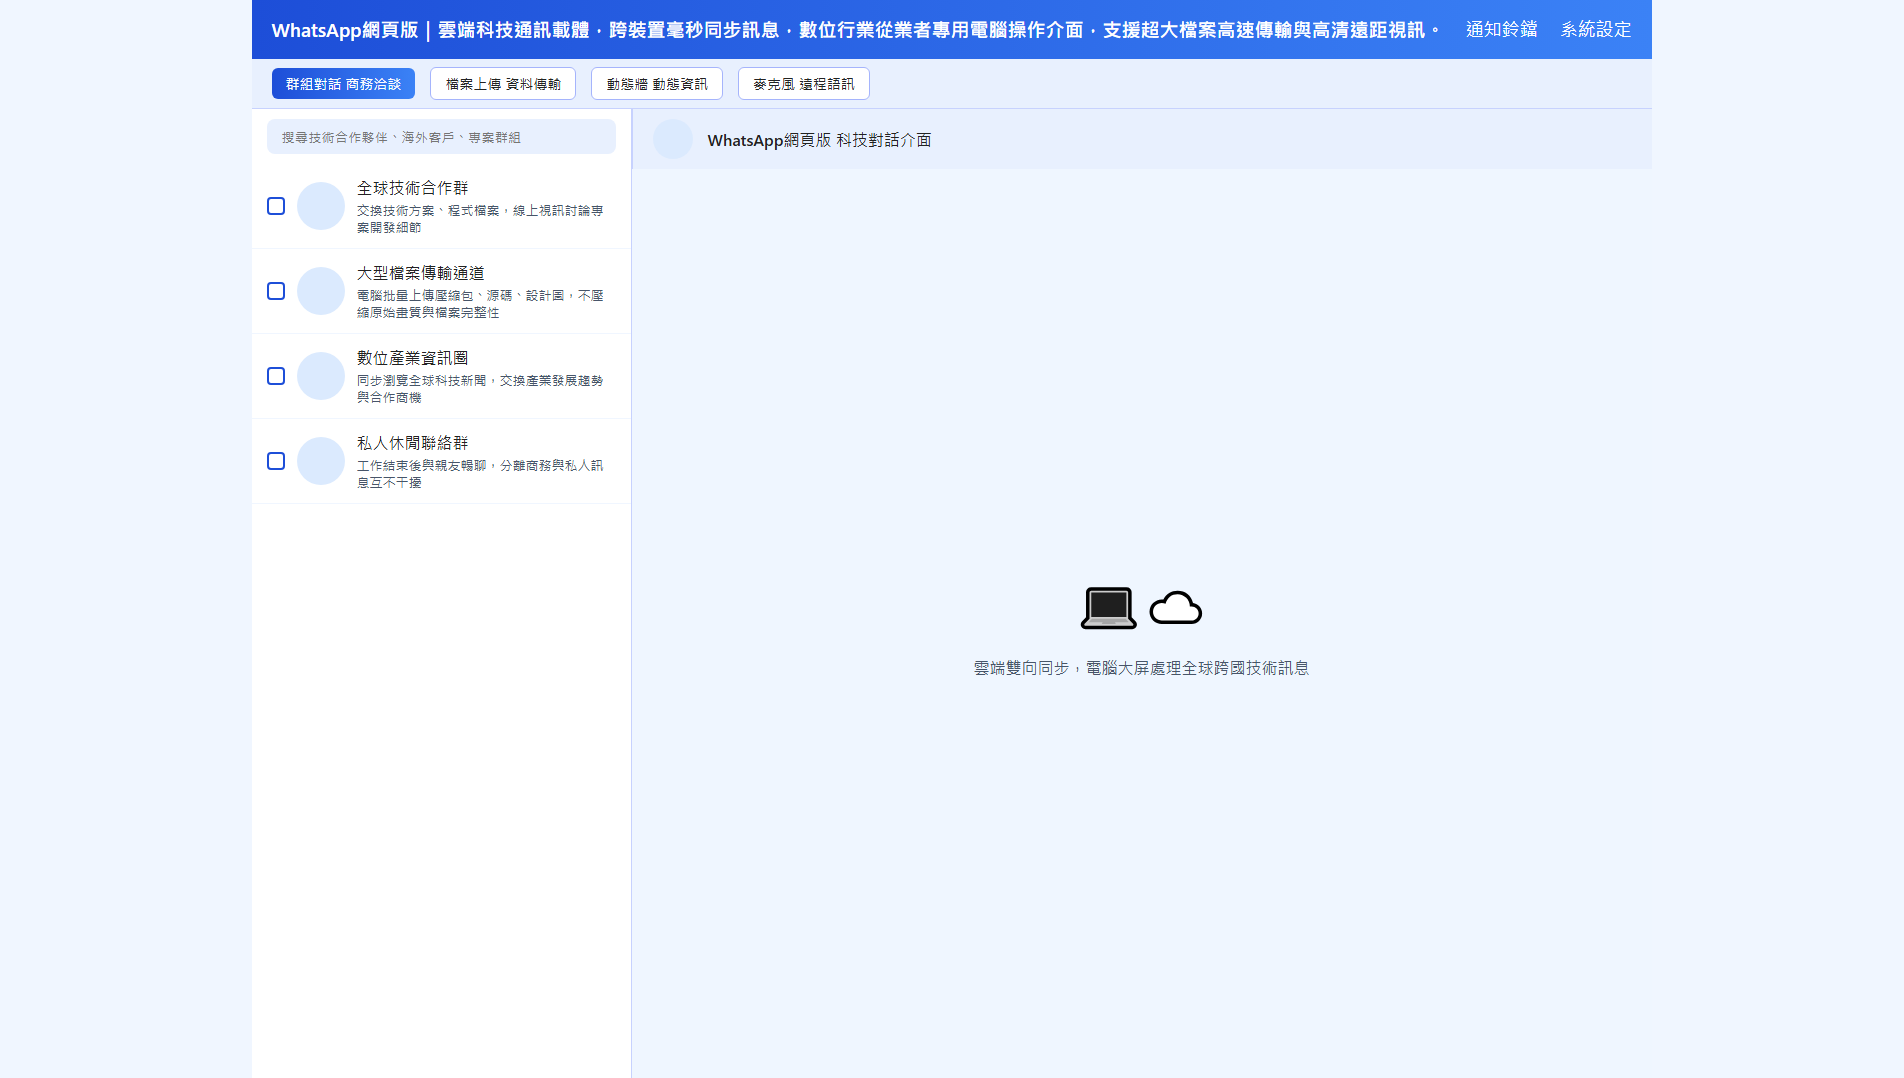Viewport: 1904px width, 1078px height.
Task: Click the cloud icon in empty chat area
Action: (x=1175, y=608)
